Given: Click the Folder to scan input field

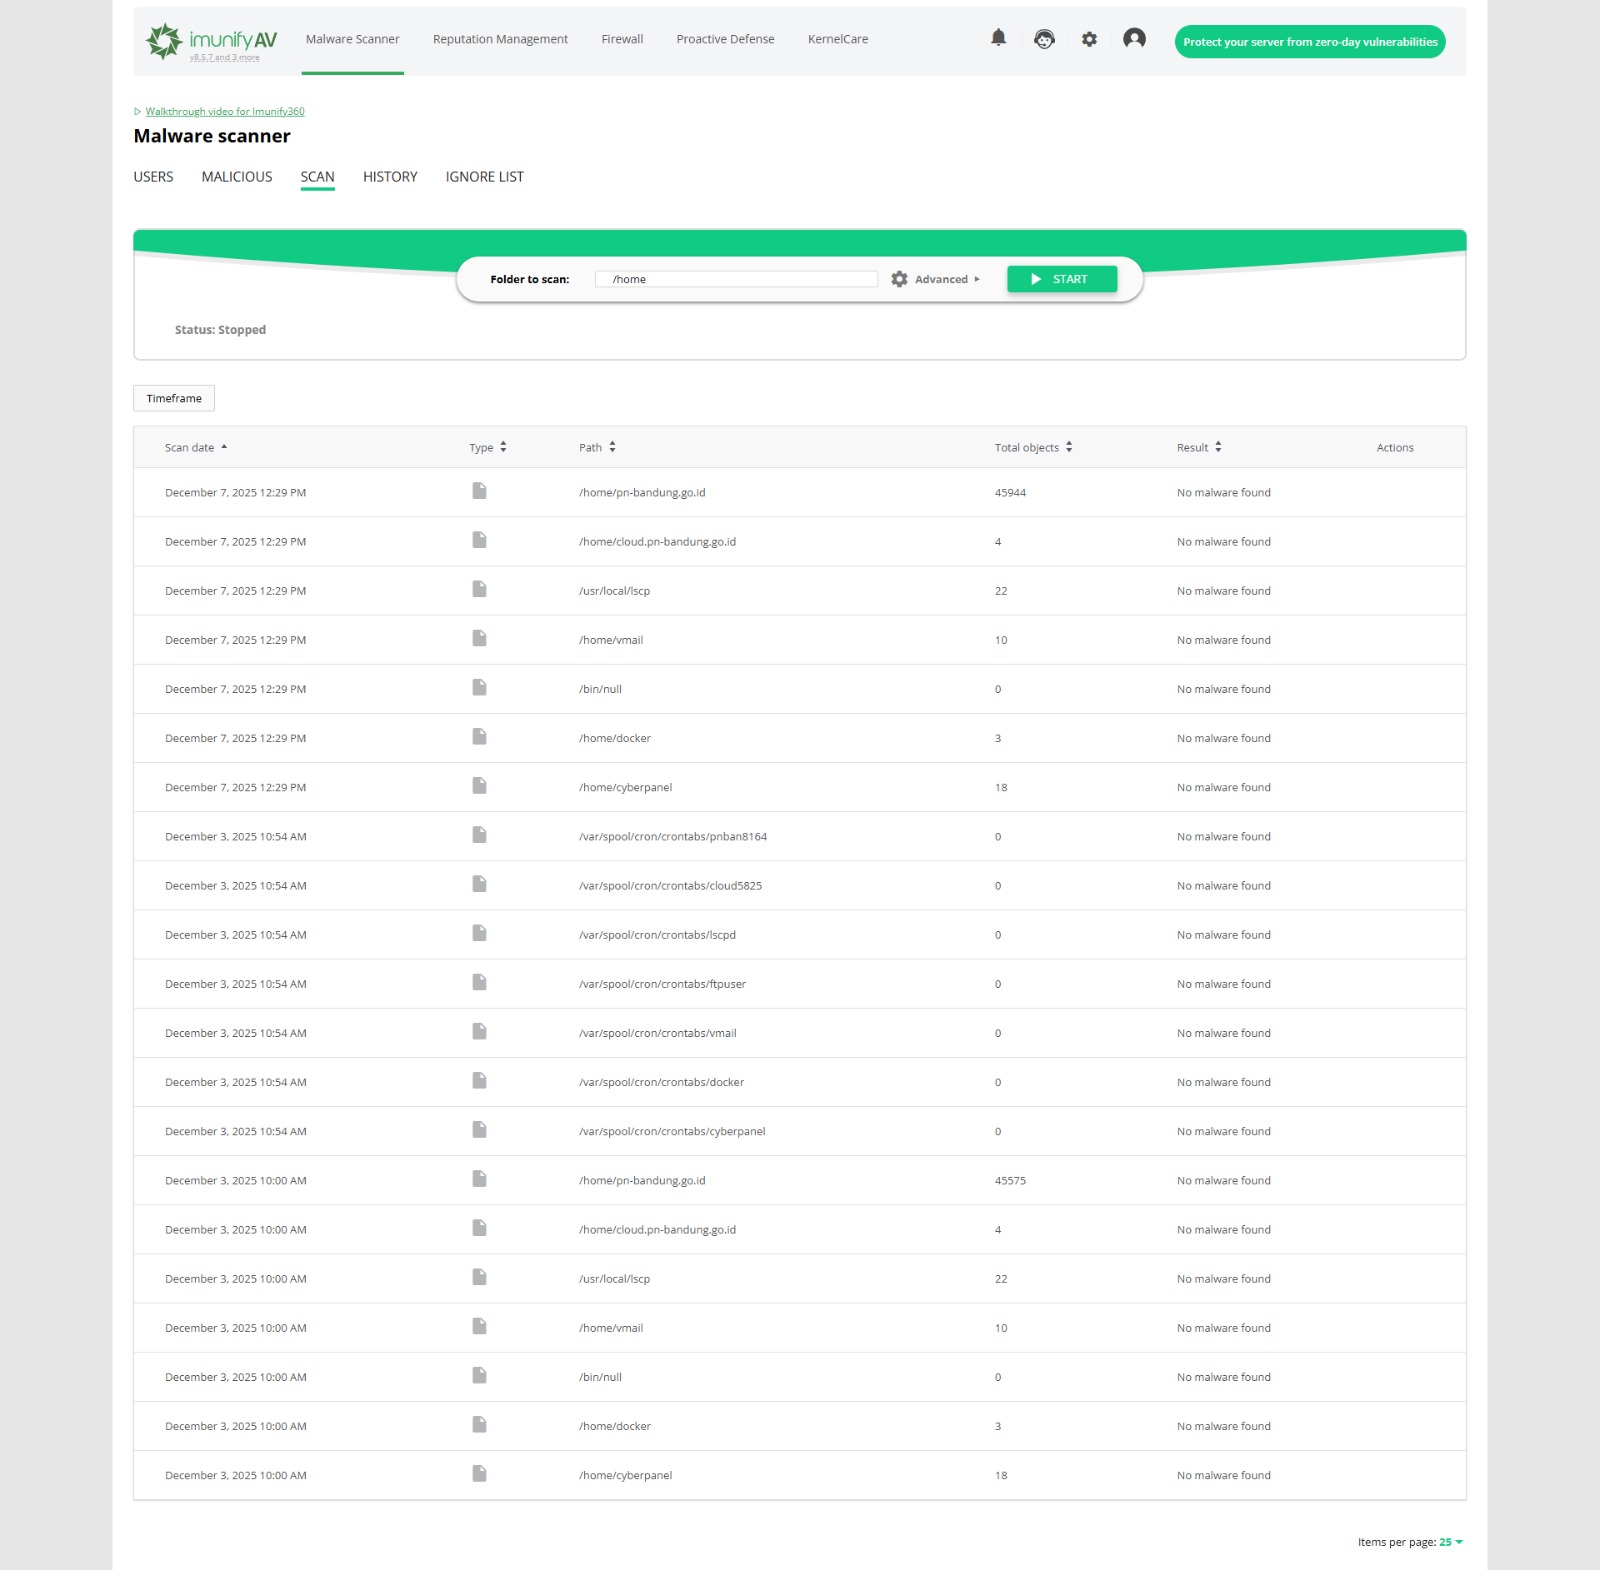Looking at the screenshot, I should pyautogui.click(x=736, y=279).
